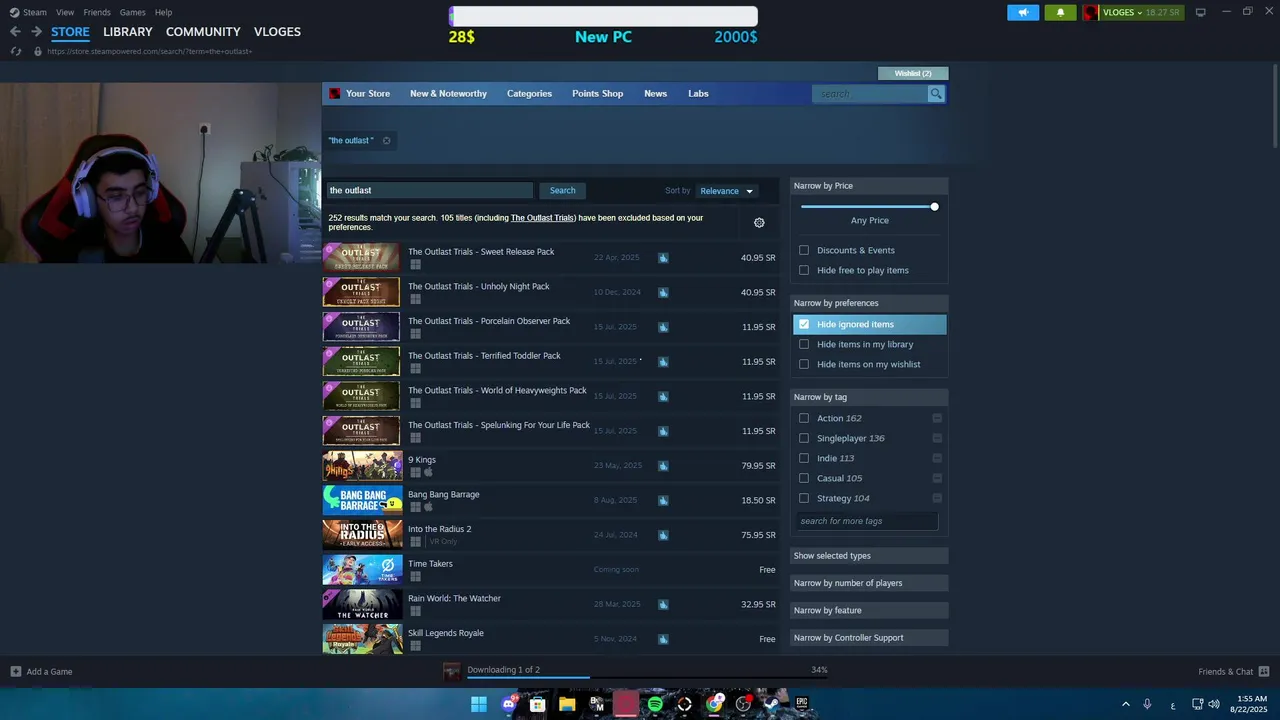This screenshot has width=1280, height=720.
Task: Open Spotify from the taskbar
Action: (655, 704)
